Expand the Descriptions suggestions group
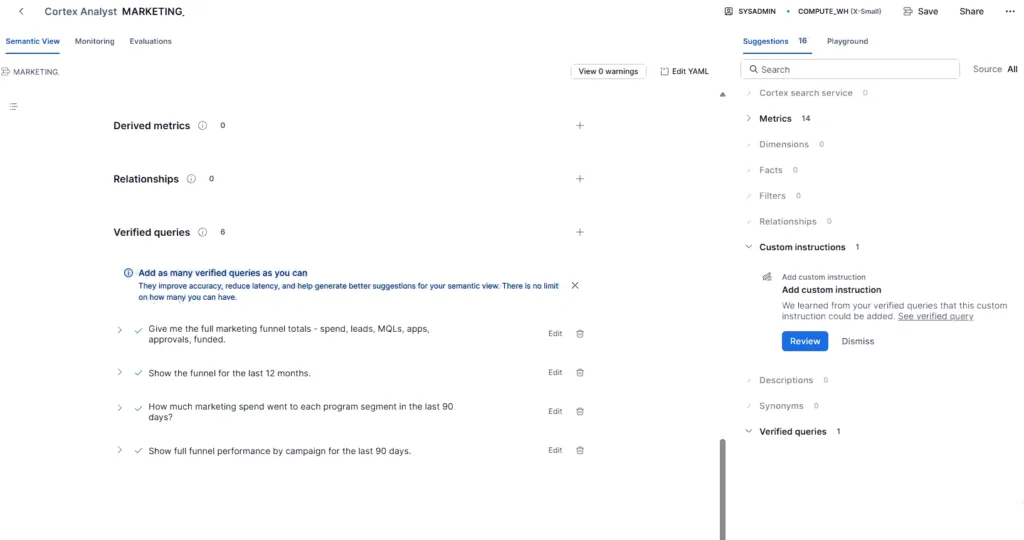The width and height of the screenshot is (1024, 540). pos(749,380)
